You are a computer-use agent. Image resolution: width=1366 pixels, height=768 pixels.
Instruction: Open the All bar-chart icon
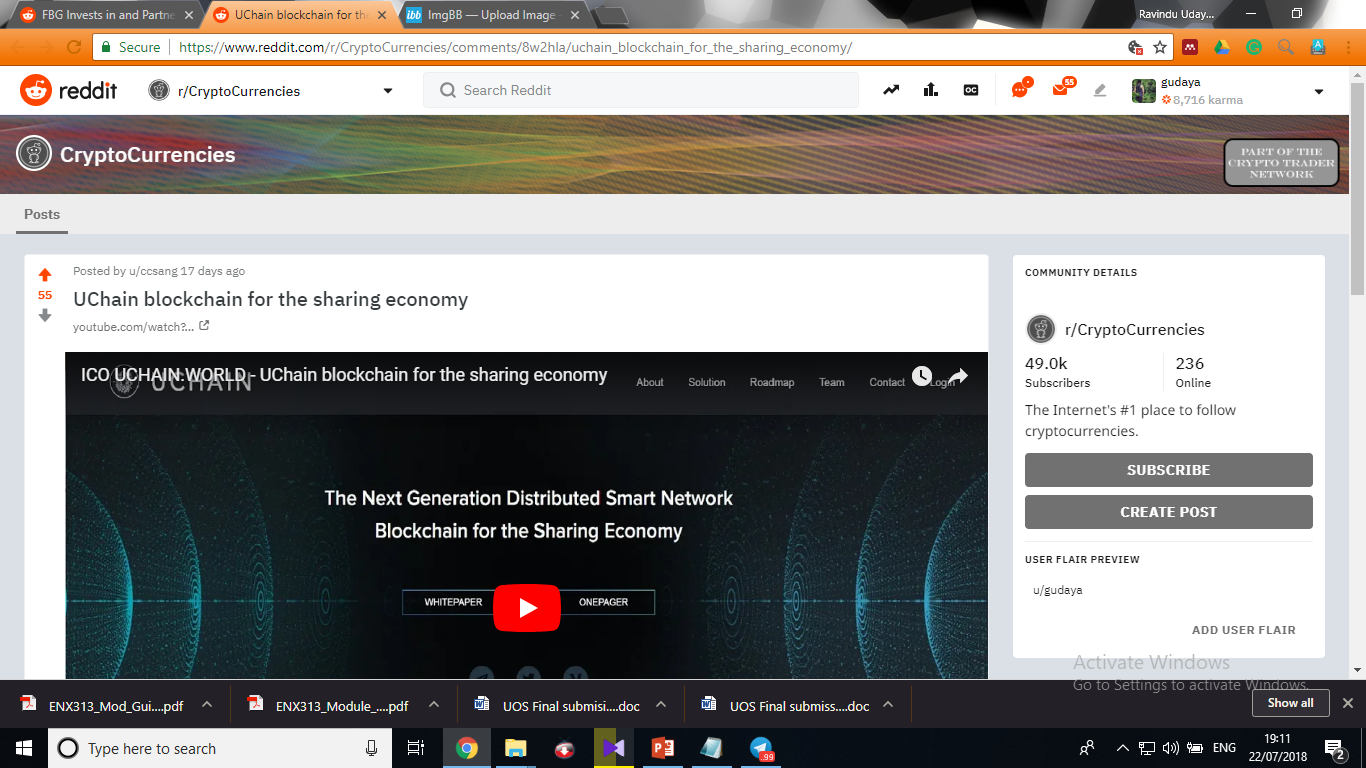tap(931, 90)
